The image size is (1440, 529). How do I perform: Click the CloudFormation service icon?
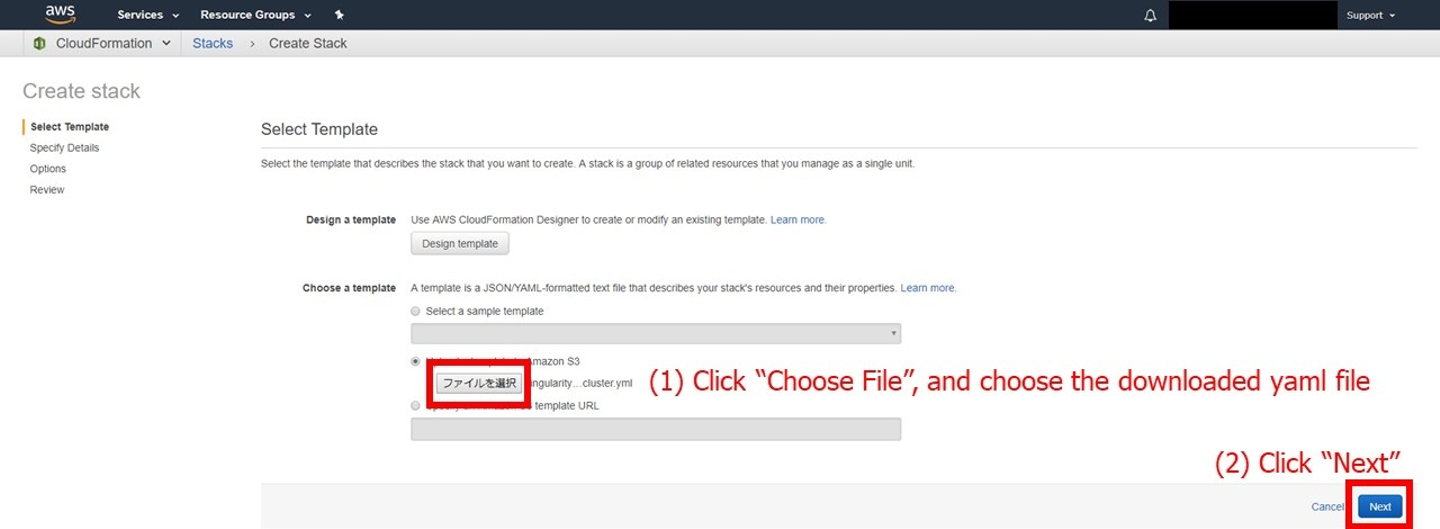pos(40,43)
